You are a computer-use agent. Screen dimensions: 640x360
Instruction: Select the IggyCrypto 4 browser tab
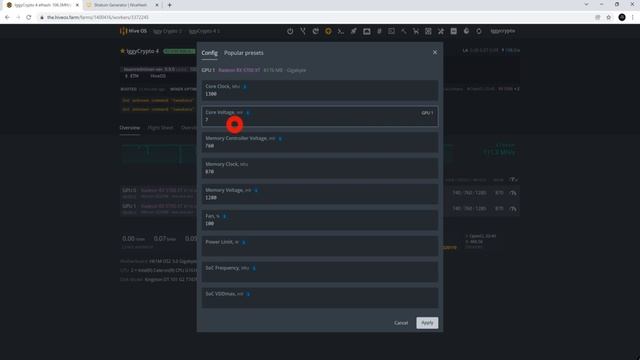(x=42, y=5)
